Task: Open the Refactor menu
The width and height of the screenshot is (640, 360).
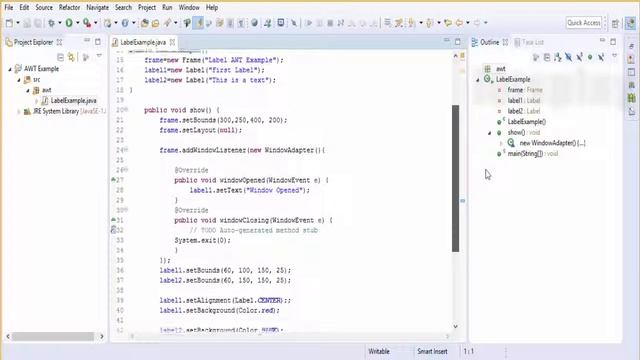Action: tap(69, 7)
